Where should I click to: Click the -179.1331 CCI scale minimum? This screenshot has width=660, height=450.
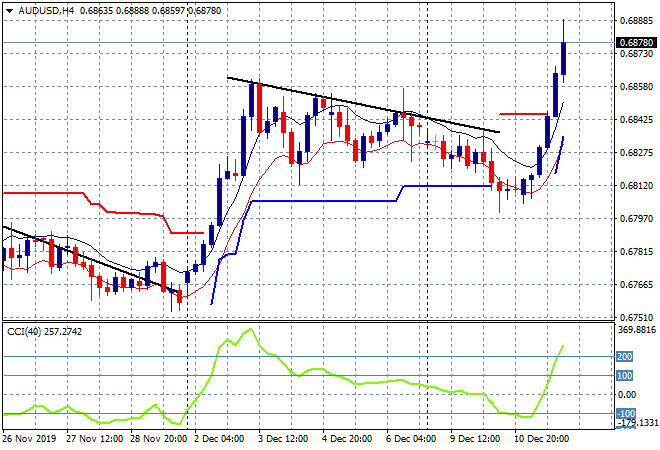[637, 422]
